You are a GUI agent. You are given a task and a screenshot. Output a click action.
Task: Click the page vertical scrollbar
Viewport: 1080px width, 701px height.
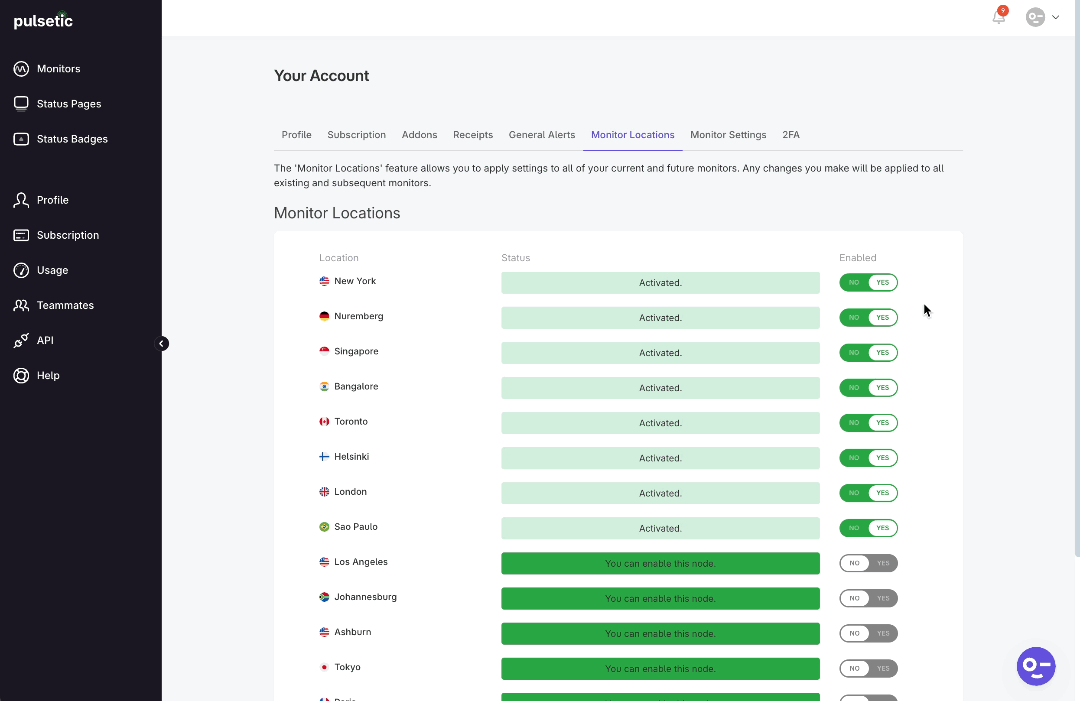(x=1077, y=279)
